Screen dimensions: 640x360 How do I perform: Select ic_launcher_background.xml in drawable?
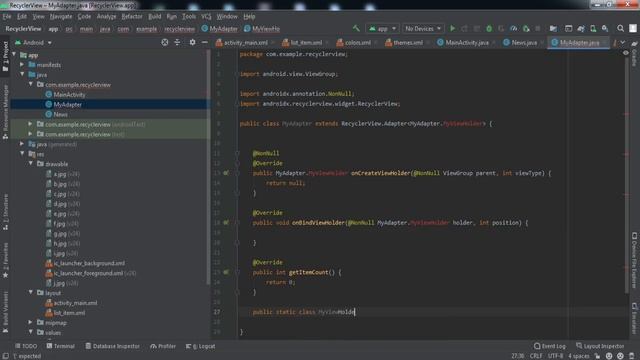(x=89, y=263)
